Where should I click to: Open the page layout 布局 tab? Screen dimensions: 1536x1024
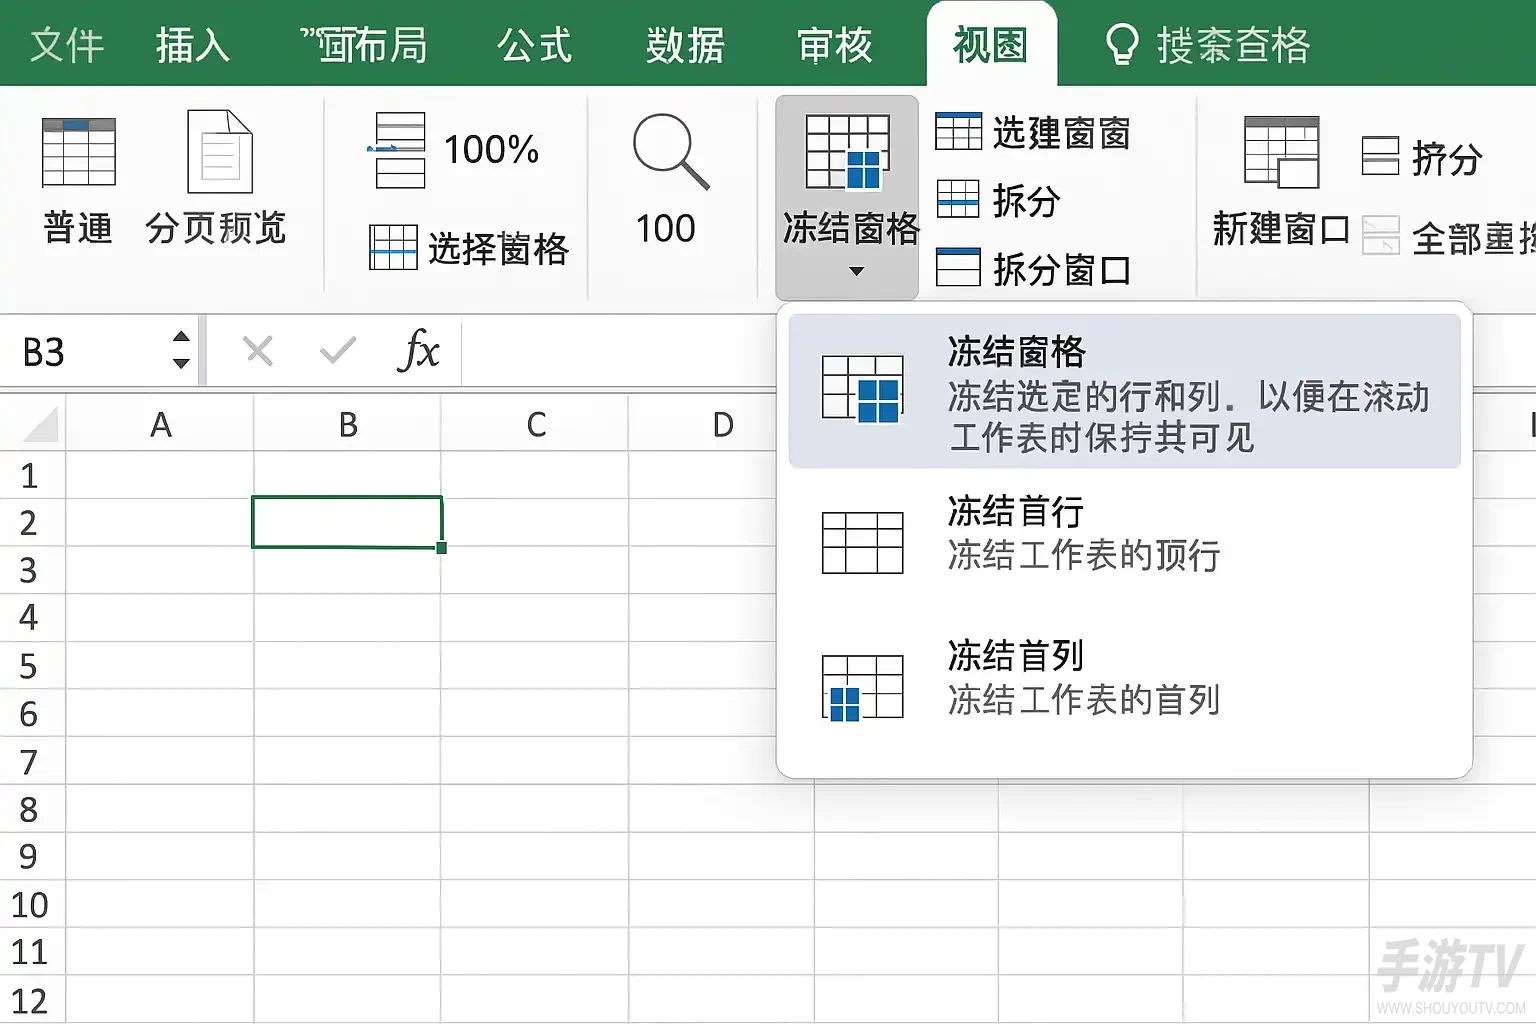coord(364,45)
